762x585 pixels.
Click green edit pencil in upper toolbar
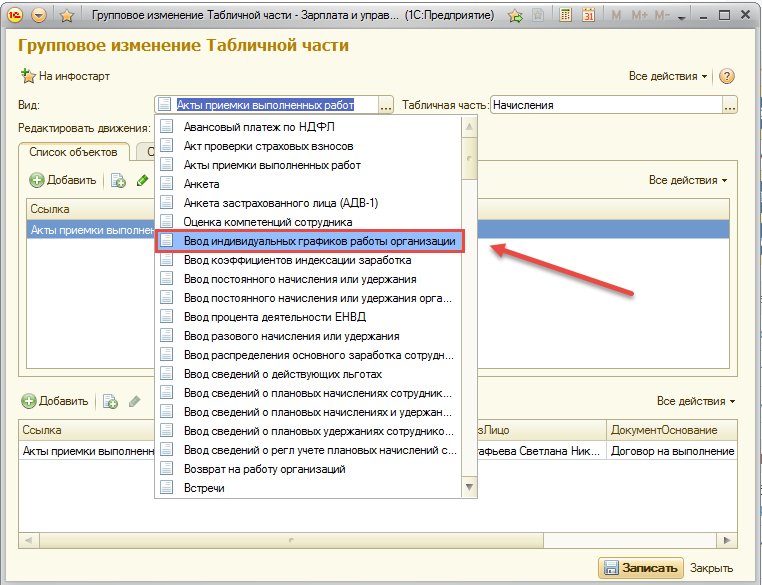(142, 181)
